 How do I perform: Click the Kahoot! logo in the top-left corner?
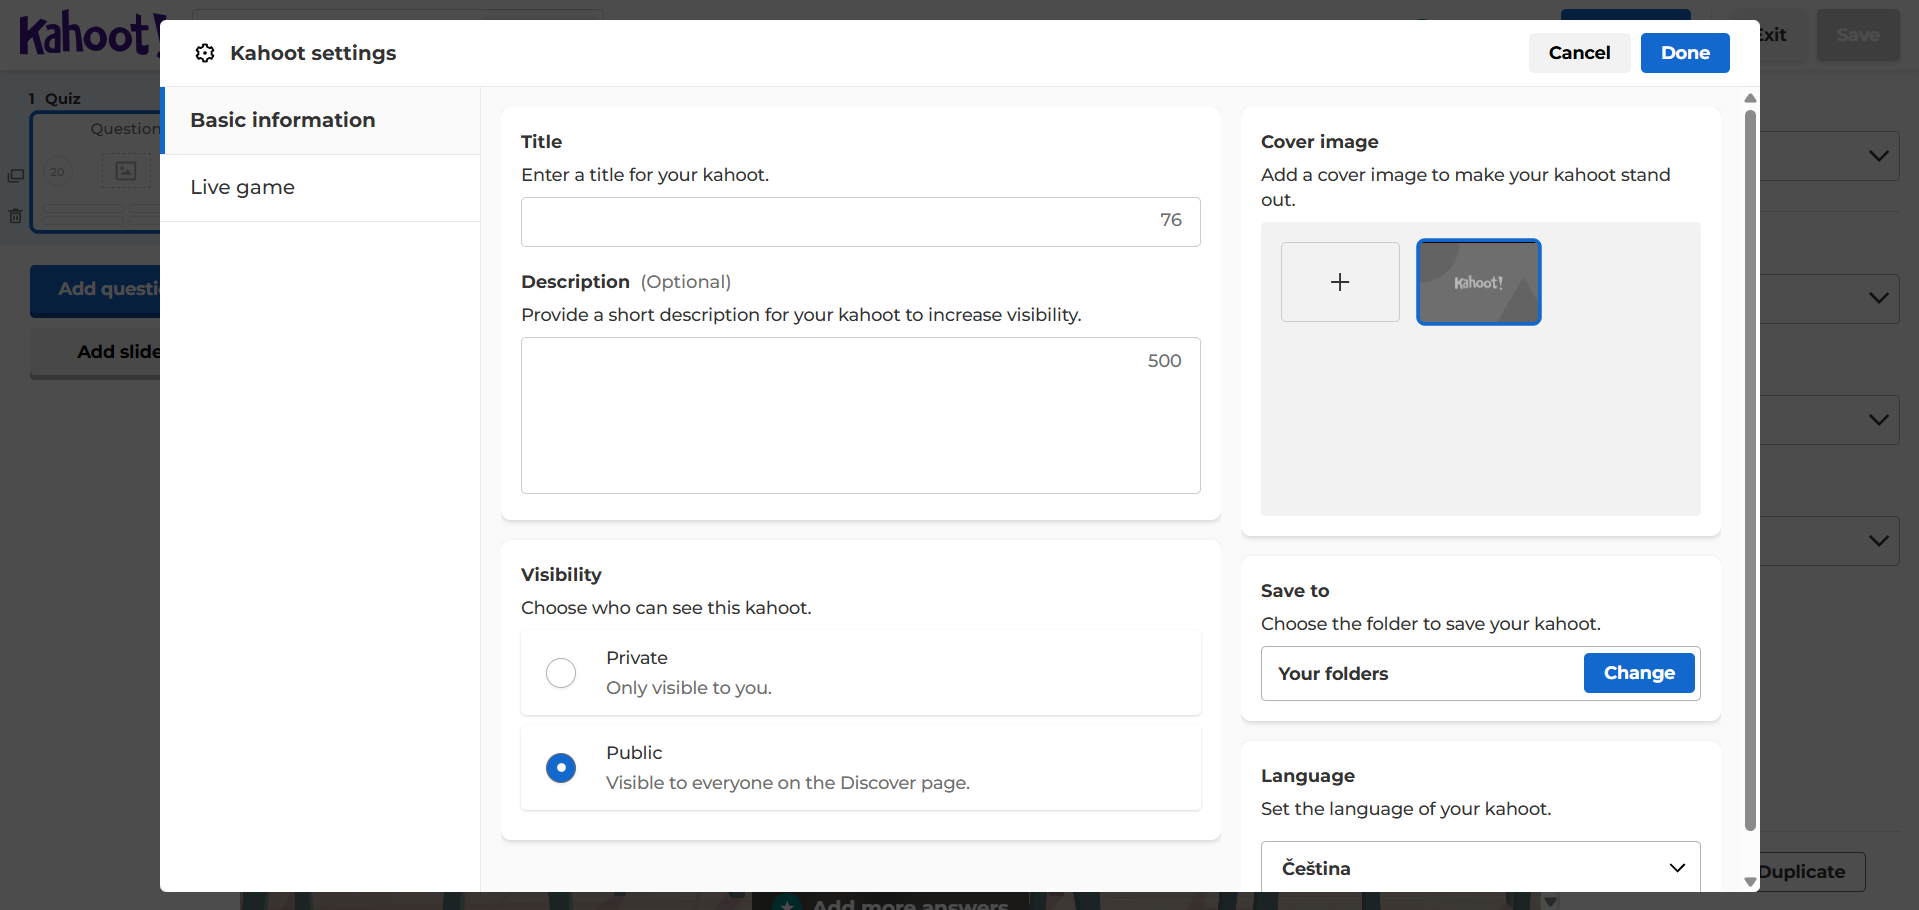coord(85,35)
